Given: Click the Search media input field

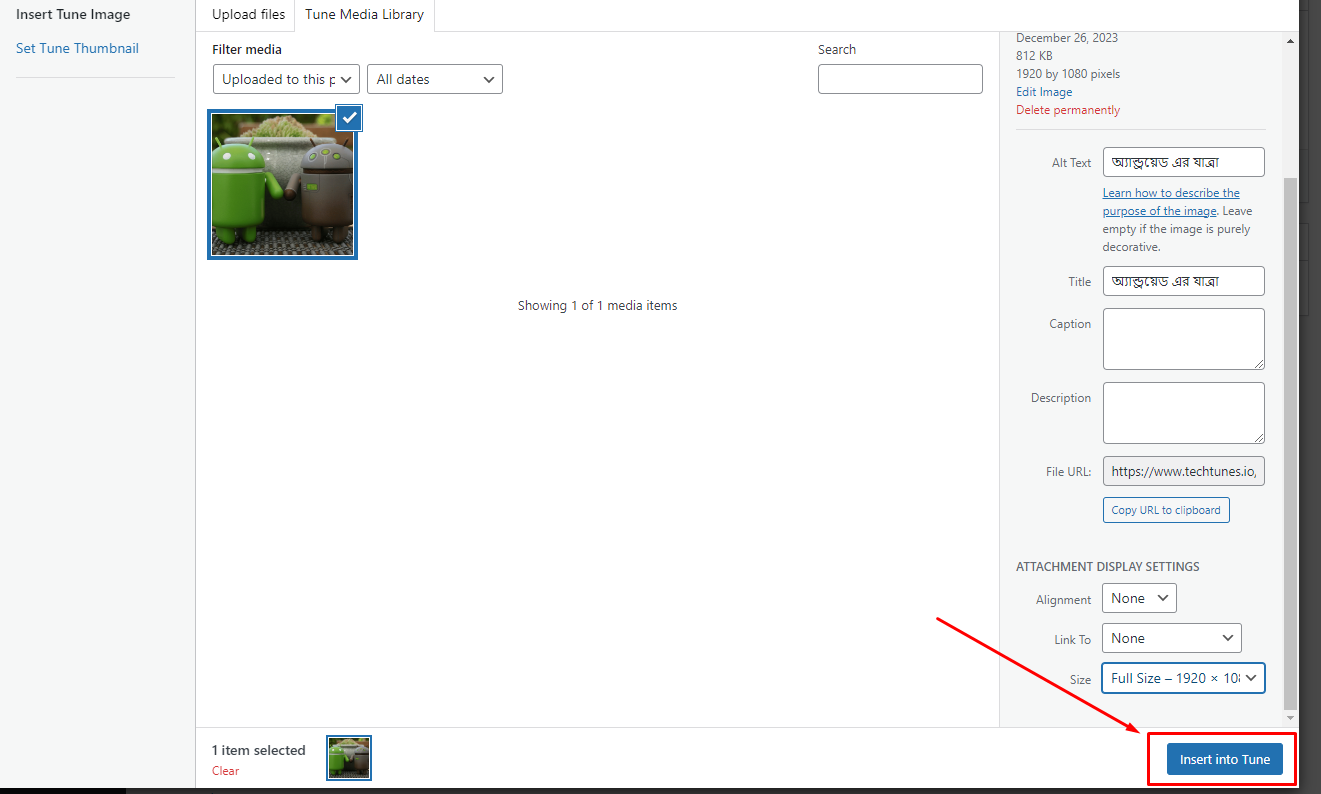Looking at the screenshot, I should 900,79.
